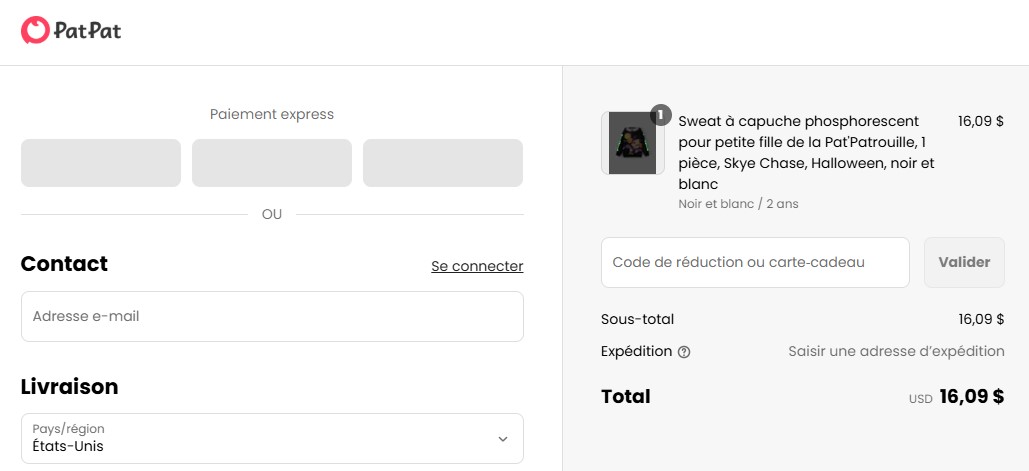
Task: Select the rightmost express payment button
Action: [x=443, y=163]
